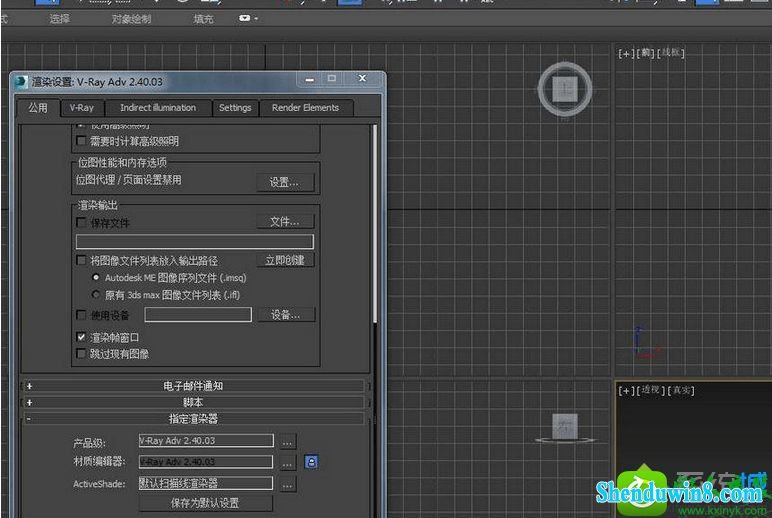Open the [前] view menu
This screenshot has width=772, height=518.
pos(645,53)
